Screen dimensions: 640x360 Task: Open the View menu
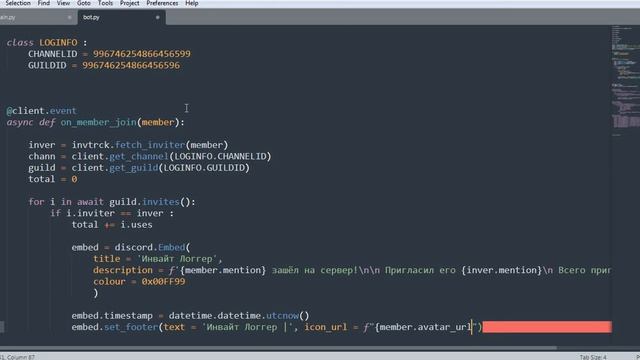(63, 3)
